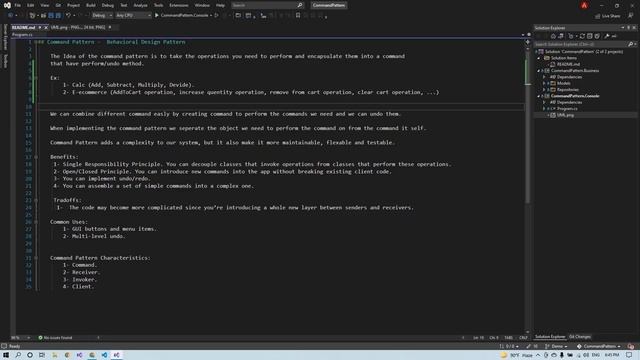
Task: Open the Extensions menu
Action: pos(179,5)
